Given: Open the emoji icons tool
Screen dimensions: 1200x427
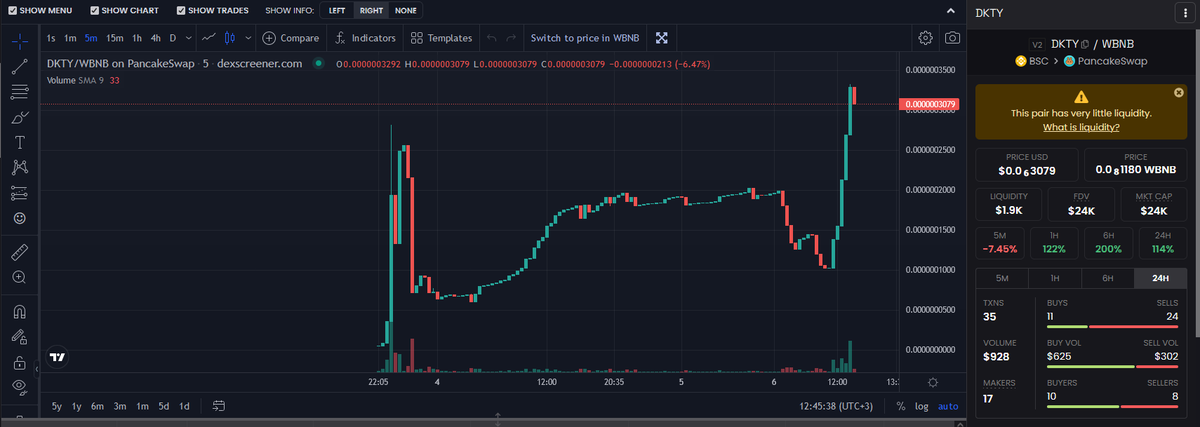Looking at the screenshot, I should point(19,217).
